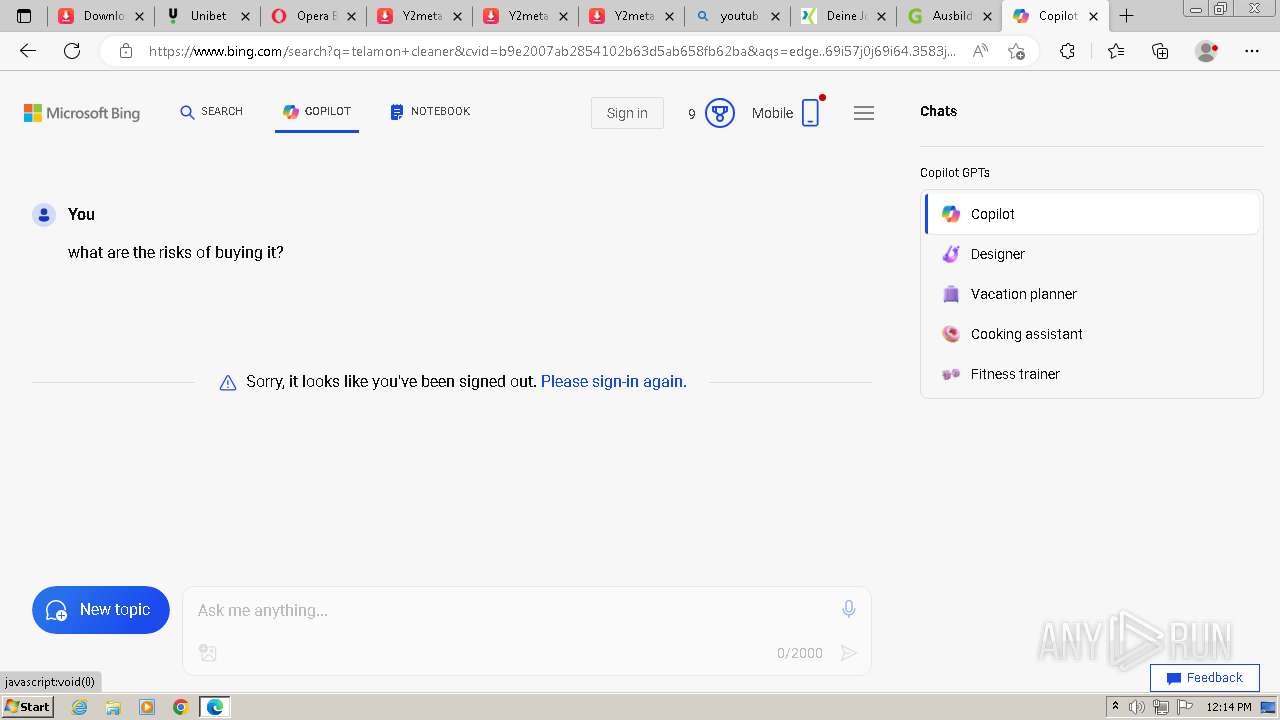This screenshot has width=1280, height=720.
Task: Click the Microsoft Bing logo
Action: pos(82,113)
